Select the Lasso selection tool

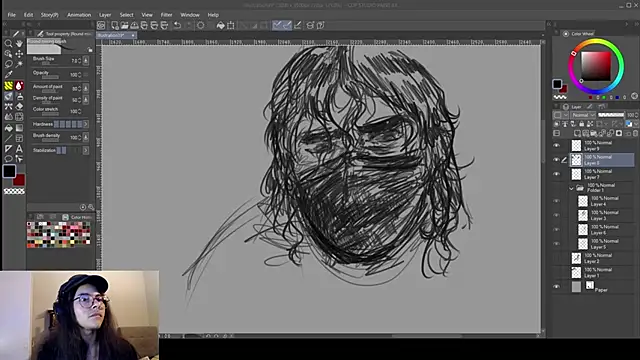point(8,64)
